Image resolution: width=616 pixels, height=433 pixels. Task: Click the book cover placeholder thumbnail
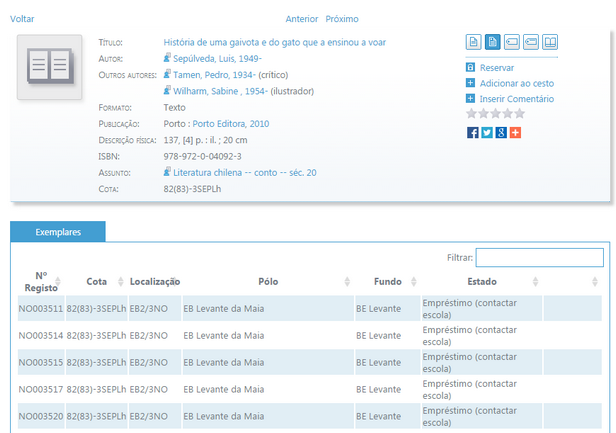point(49,67)
